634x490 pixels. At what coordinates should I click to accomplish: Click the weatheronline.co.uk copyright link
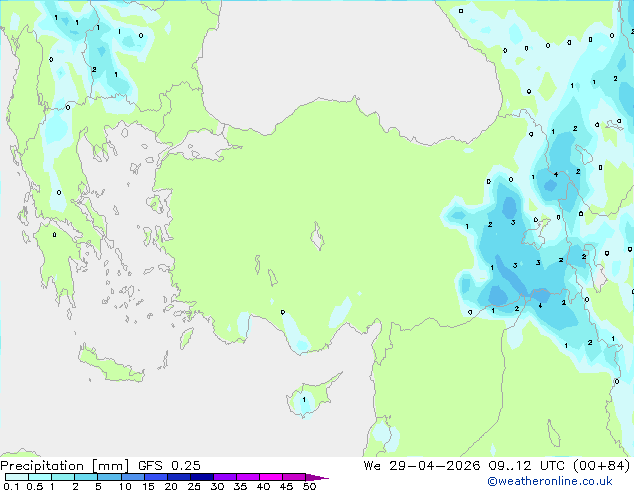click(x=549, y=481)
